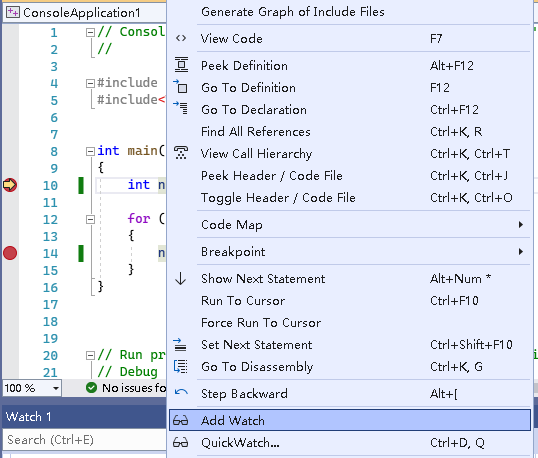This screenshot has height=458, width=538.
Task: Click the red breakpoint on line 14
Action: [x=10, y=253]
